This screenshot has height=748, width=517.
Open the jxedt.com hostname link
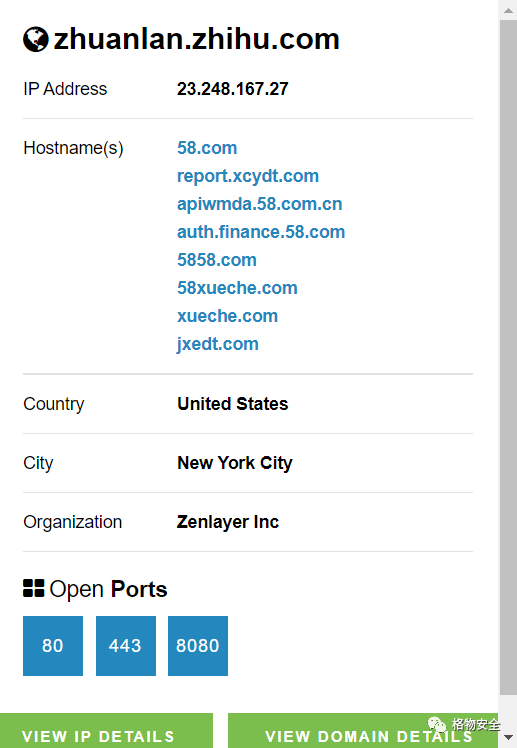pyautogui.click(x=217, y=344)
